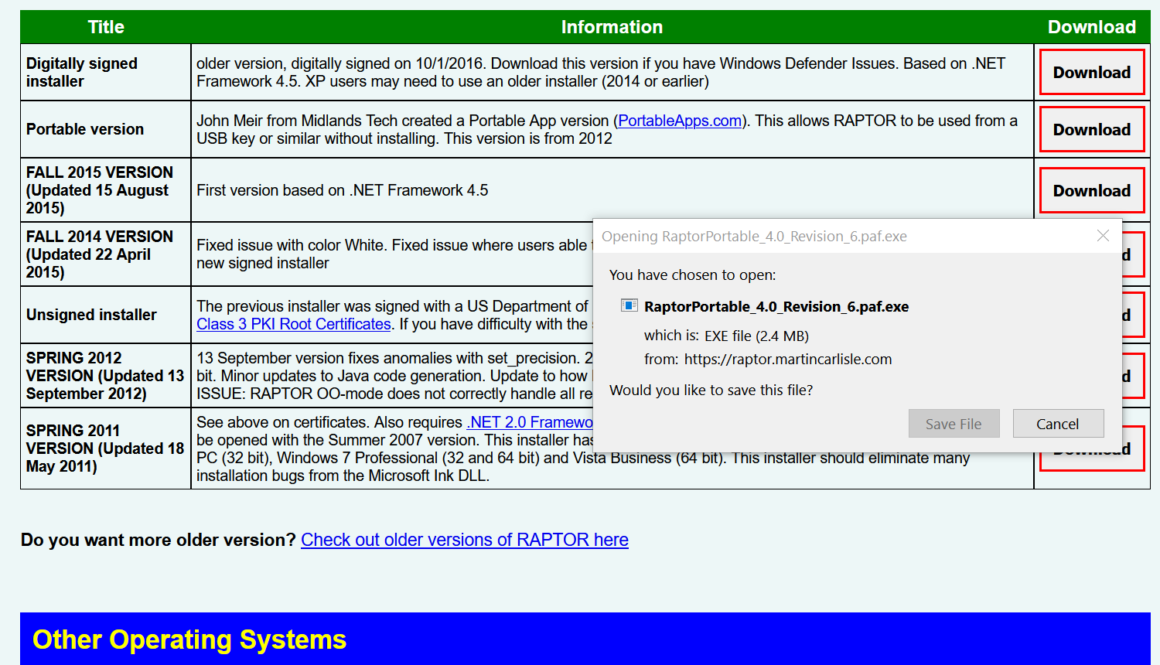Image resolution: width=1160 pixels, height=665 pixels.
Task: Click the Title column header
Action: (106, 27)
